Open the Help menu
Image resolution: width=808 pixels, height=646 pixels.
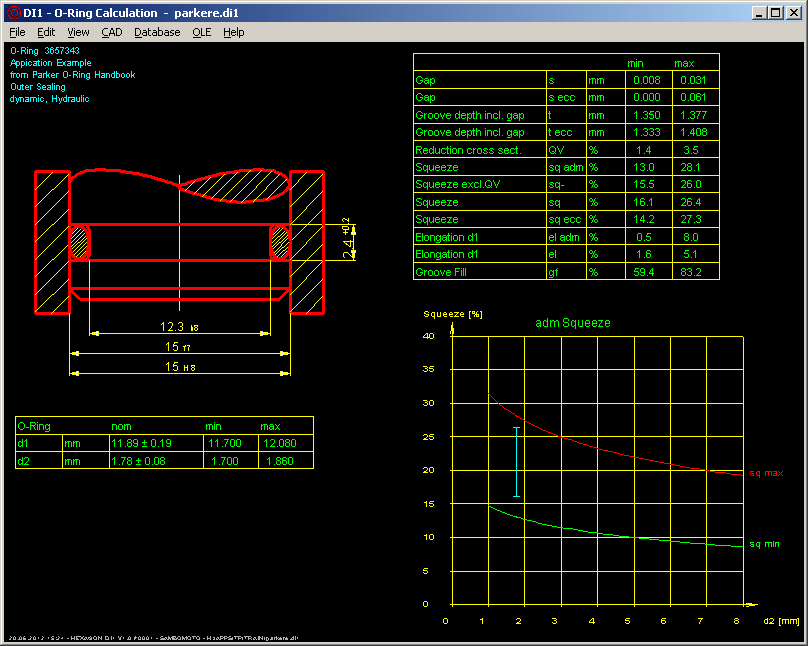tap(233, 32)
